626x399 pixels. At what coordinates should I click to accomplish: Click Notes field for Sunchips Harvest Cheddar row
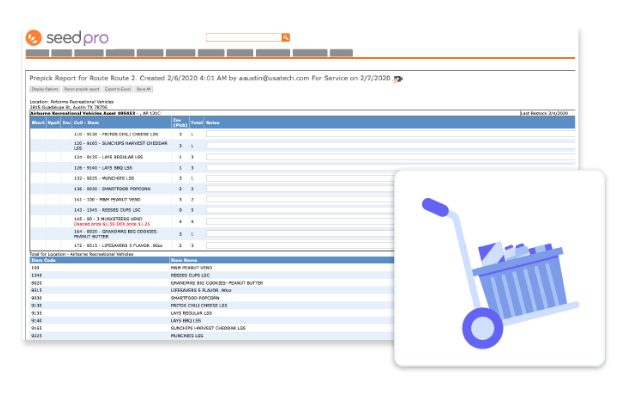(390, 145)
